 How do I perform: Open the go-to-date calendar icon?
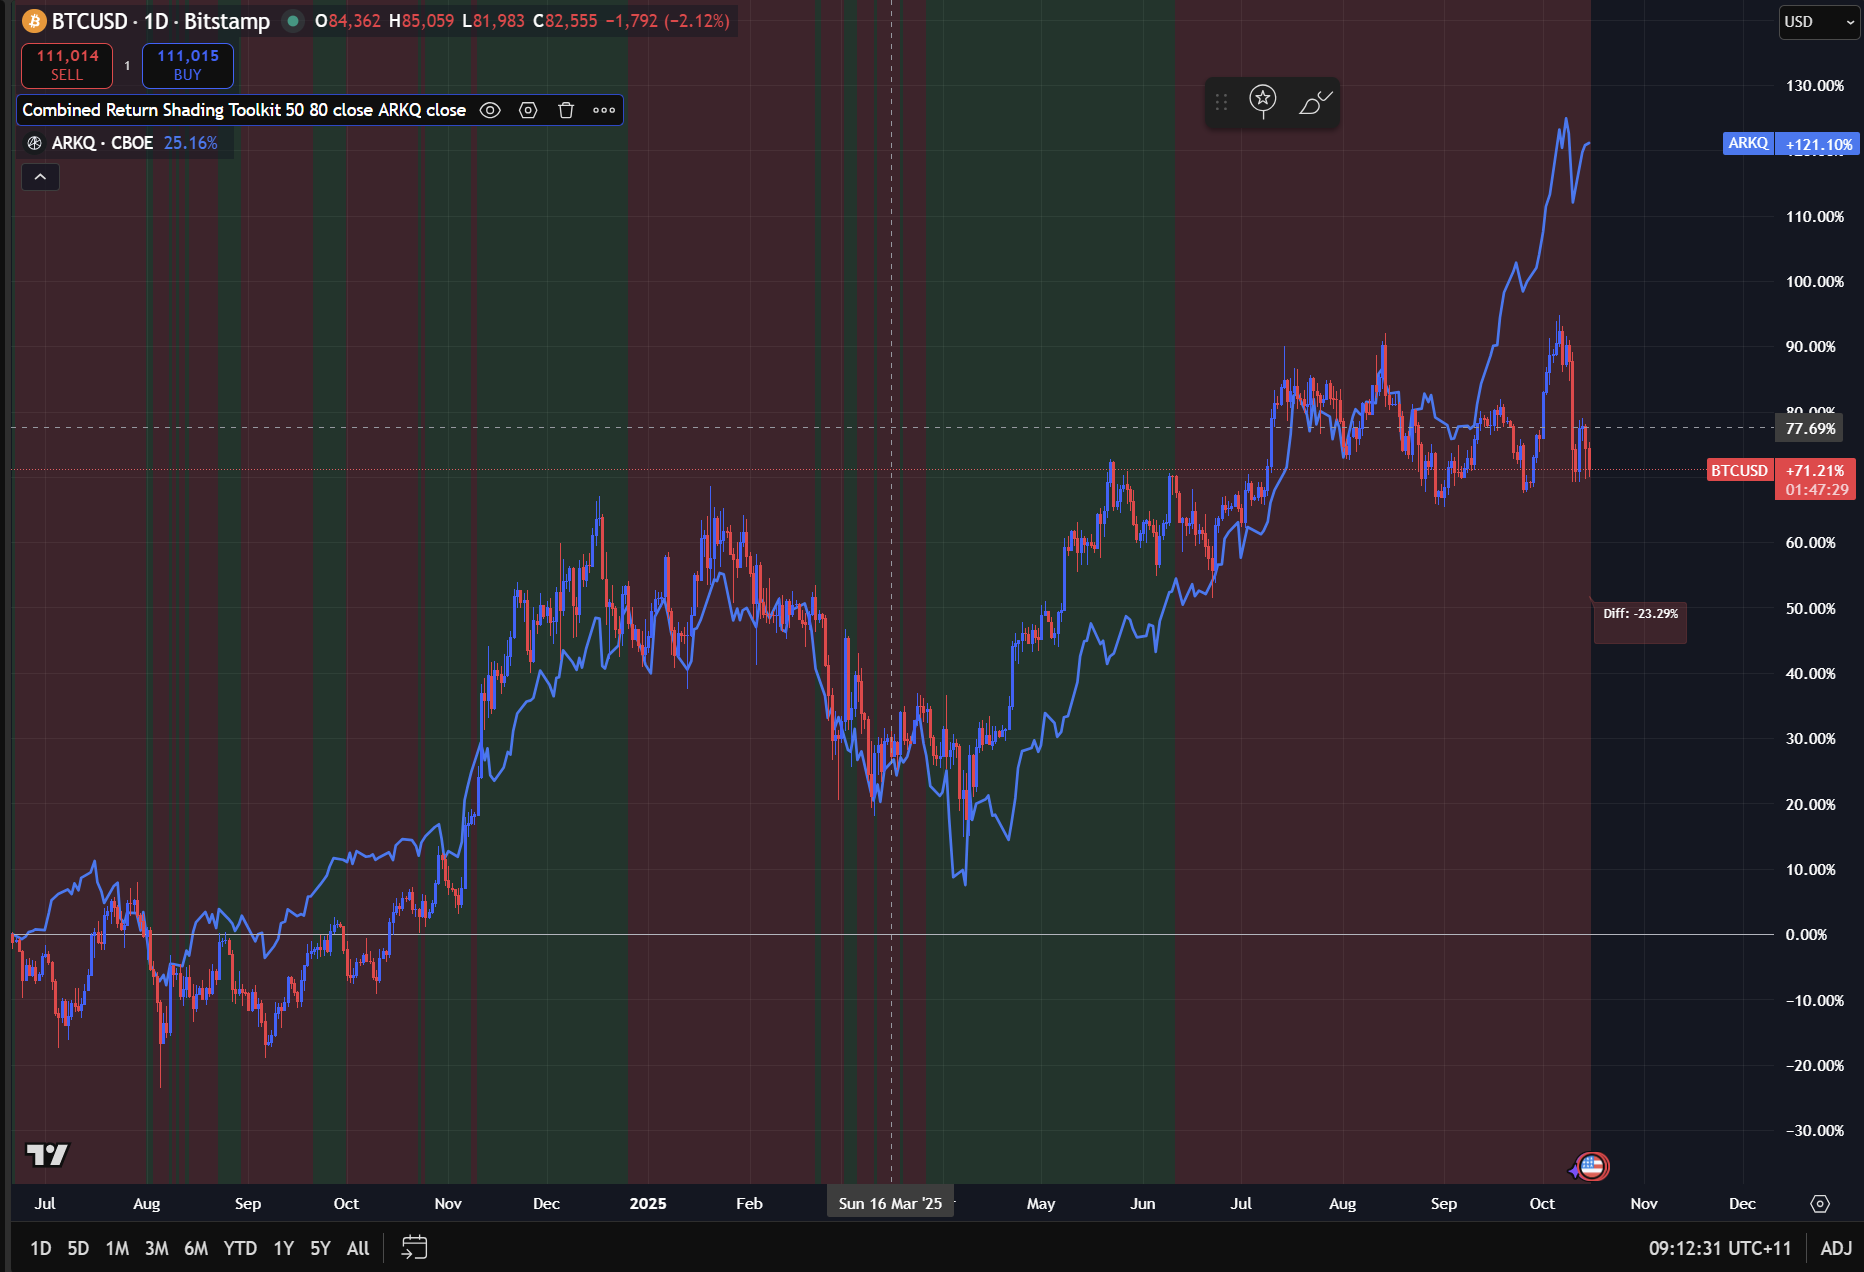414,1247
